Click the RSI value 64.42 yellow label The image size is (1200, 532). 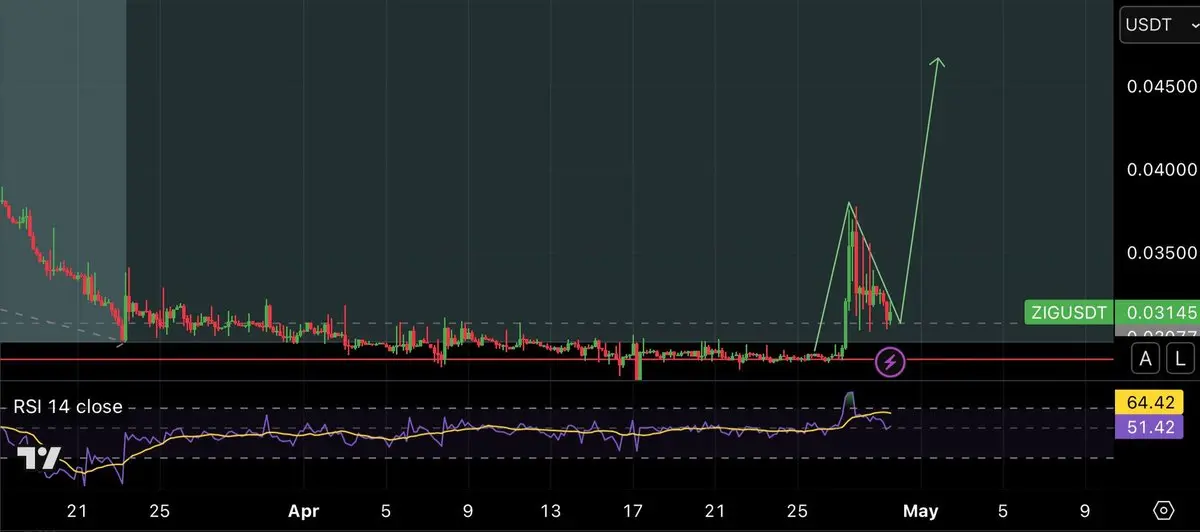click(x=1149, y=403)
